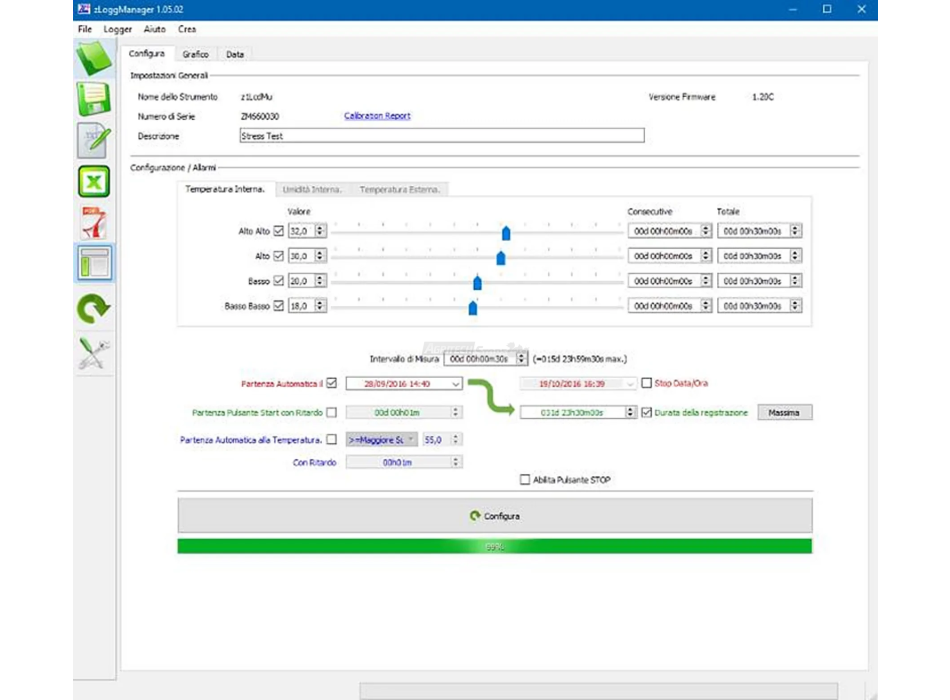This screenshot has width=950, height=700.
Task: Open the Calibration Report link
Action: pos(377,116)
